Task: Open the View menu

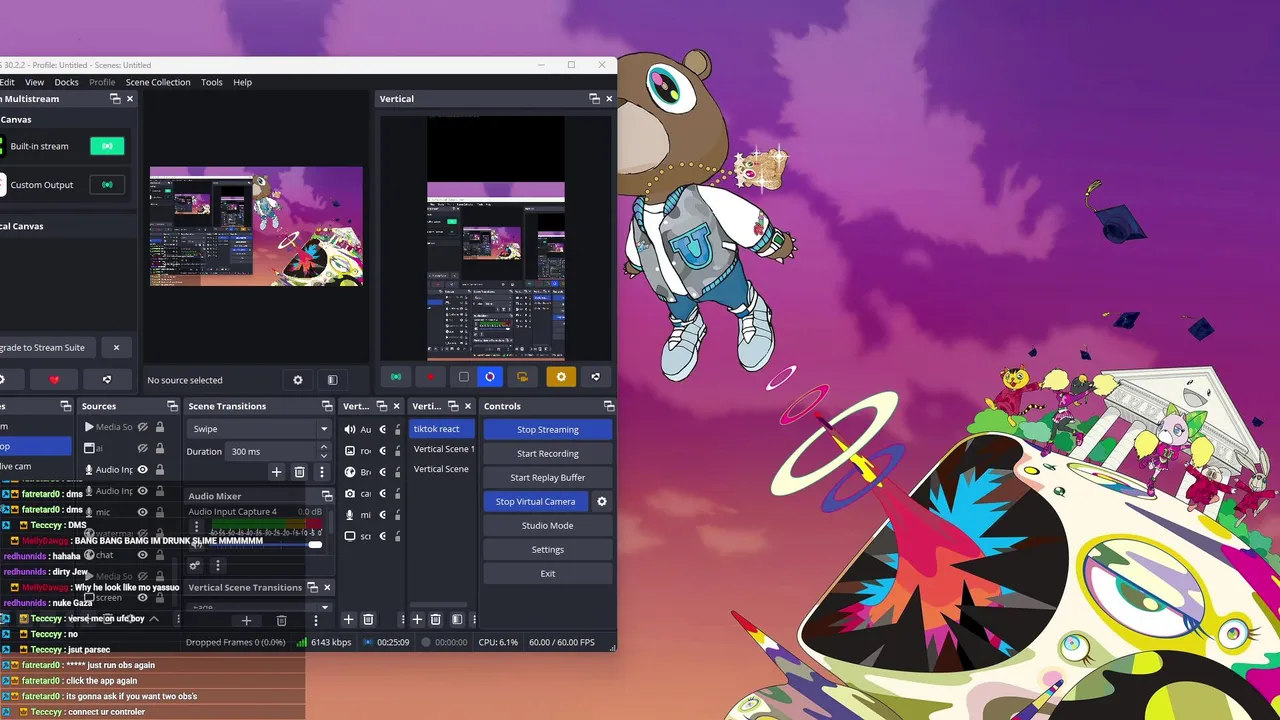Action: pyautogui.click(x=34, y=82)
